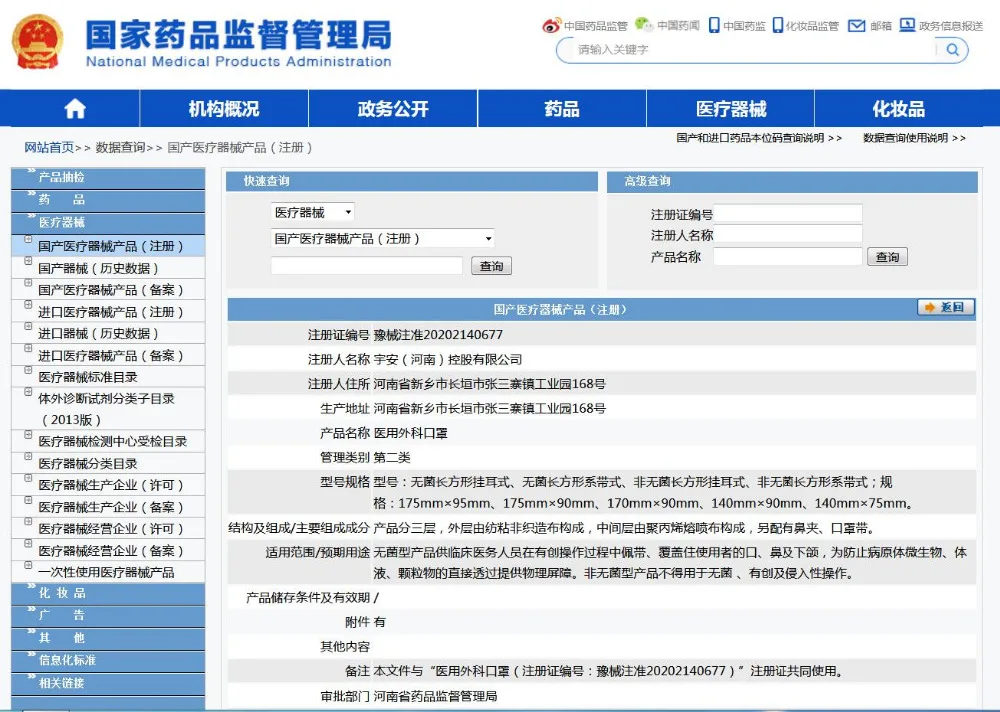Open the 政务公开 navigation menu
The height and width of the screenshot is (712, 1000).
point(393,108)
